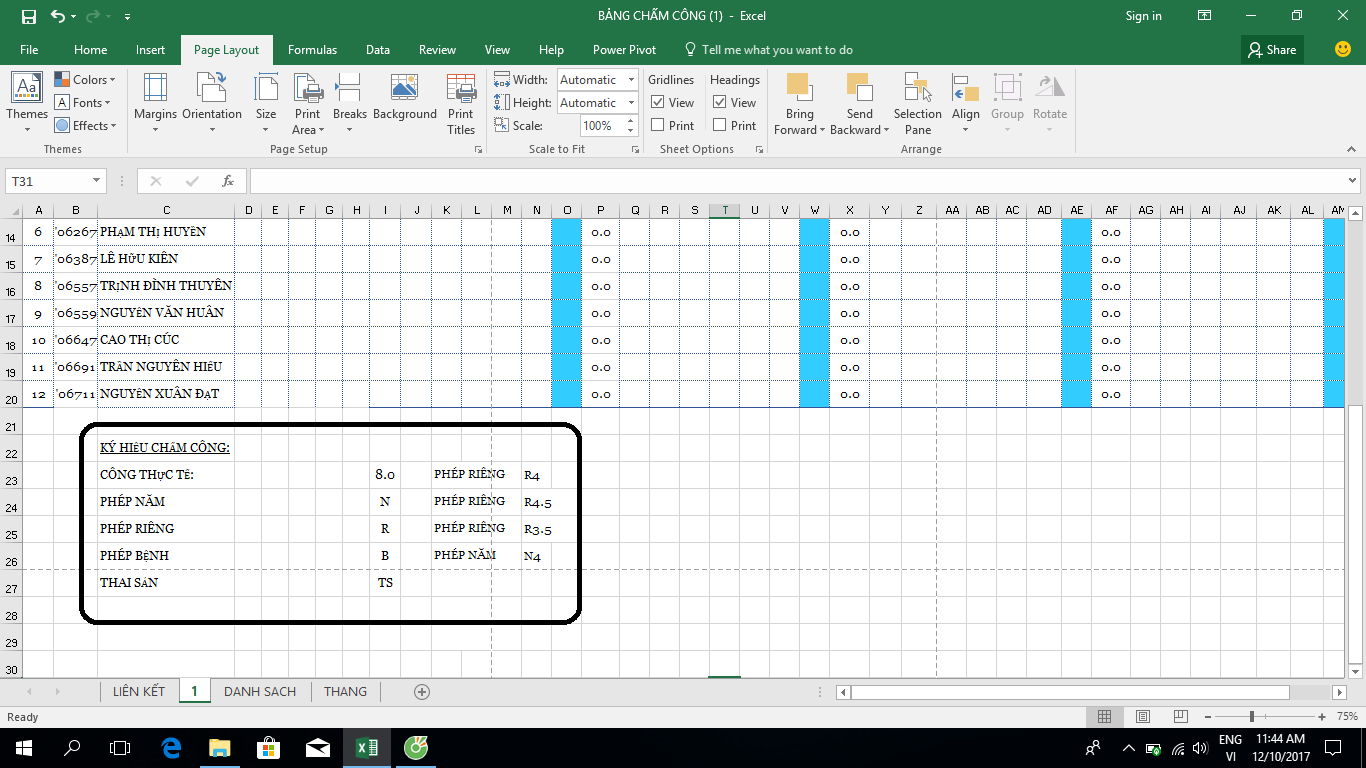1366x768 pixels.
Task: Insert a sheet Background image
Action: point(404,103)
